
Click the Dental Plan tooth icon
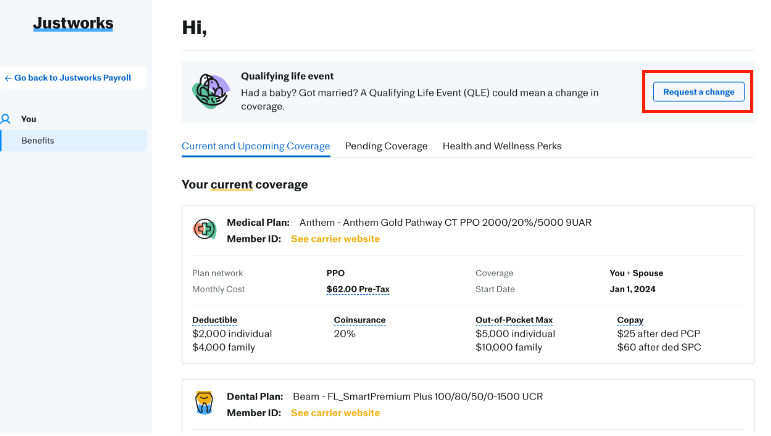coord(204,404)
